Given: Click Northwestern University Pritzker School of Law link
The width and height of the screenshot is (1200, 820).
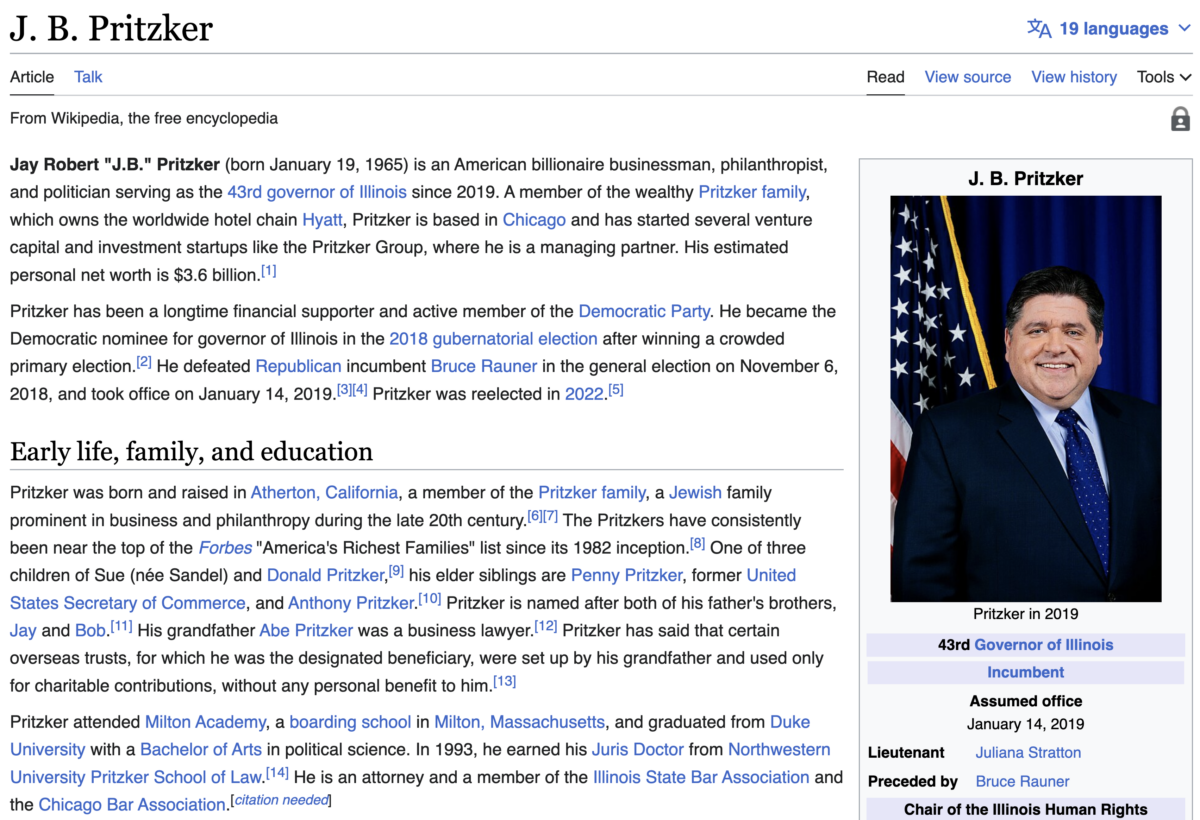Looking at the screenshot, I should [x=135, y=777].
